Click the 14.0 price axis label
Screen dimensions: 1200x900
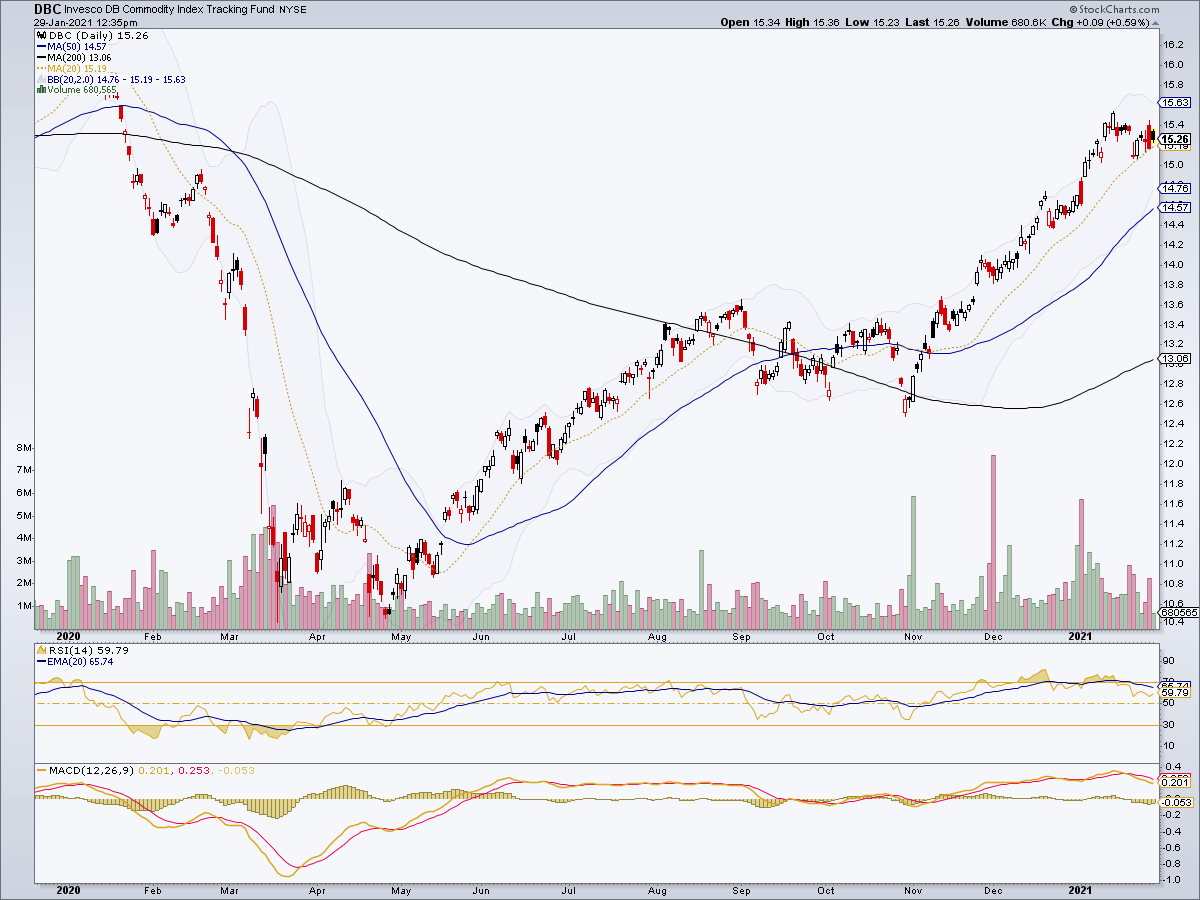pyautogui.click(x=1173, y=264)
